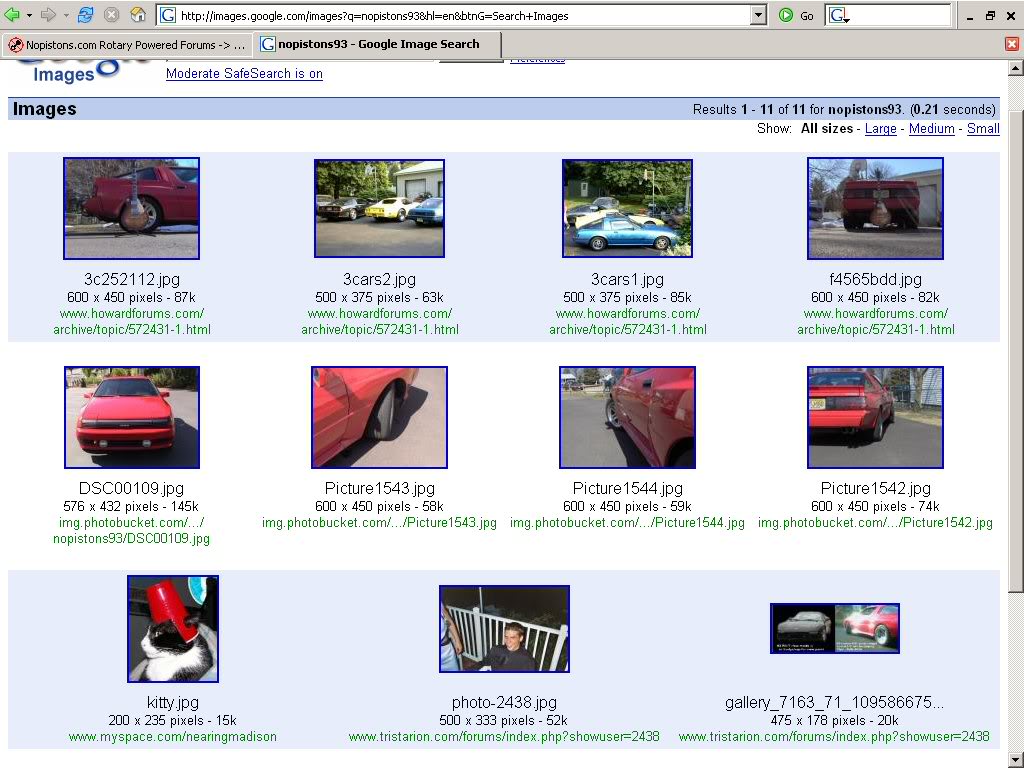Switch to the Nopistons.com Rotary Powered Forums tab
The height and width of the screenshot is (768, 1024).
coord(127,44)
